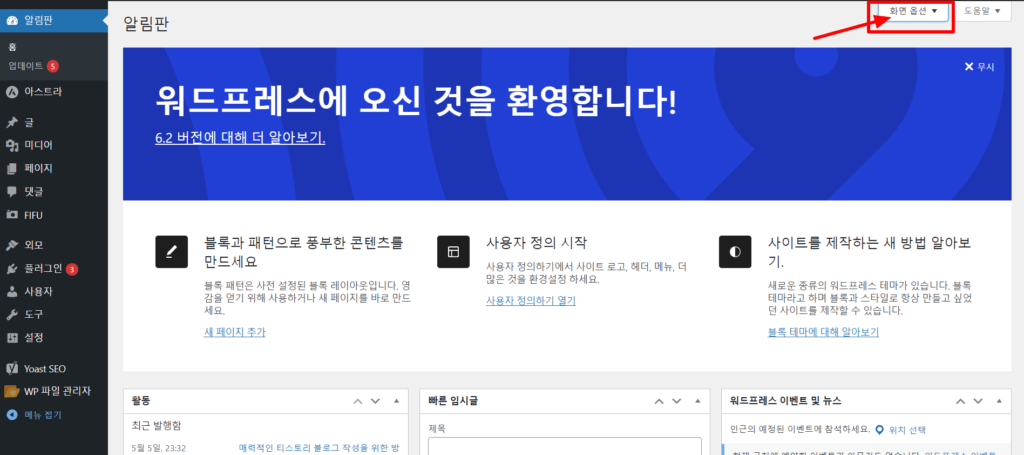Open 알림판 in the sidebar menu
Screen dimensions: 1024x455
[x=54, y=20]
